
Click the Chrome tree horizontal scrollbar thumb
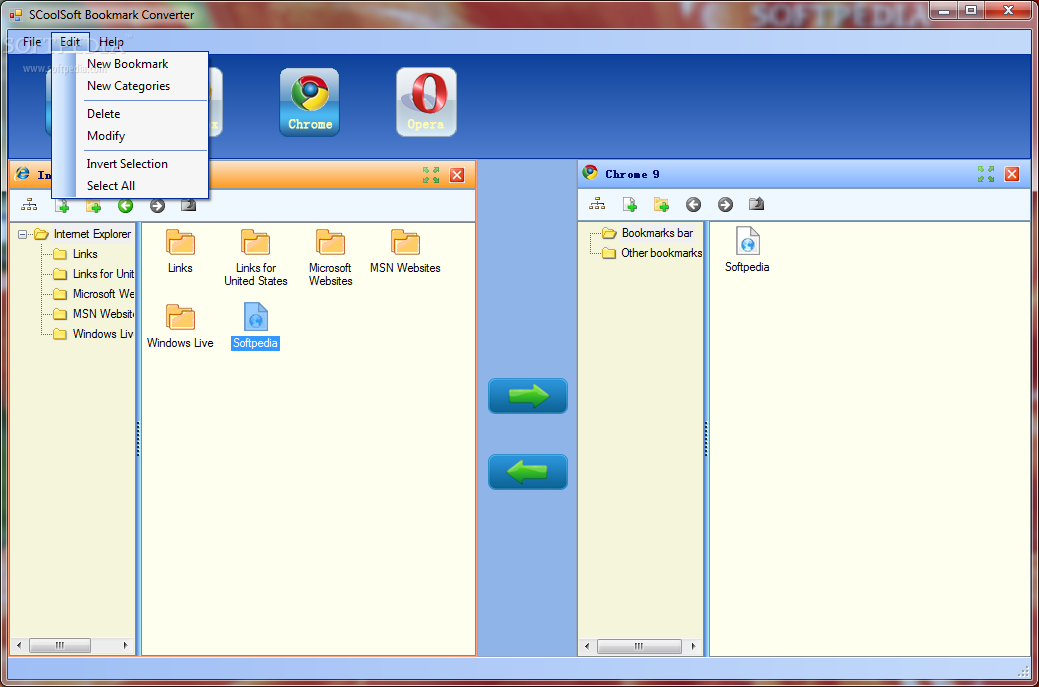tap(639, 646)
